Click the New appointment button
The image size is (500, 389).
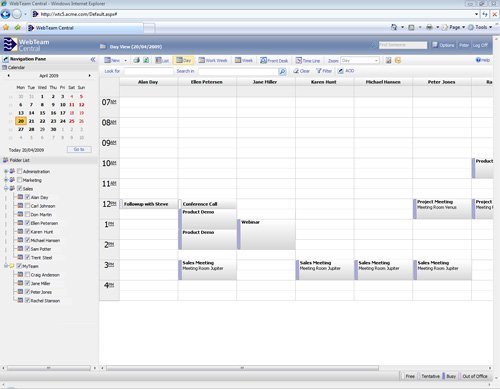[112, 60]
